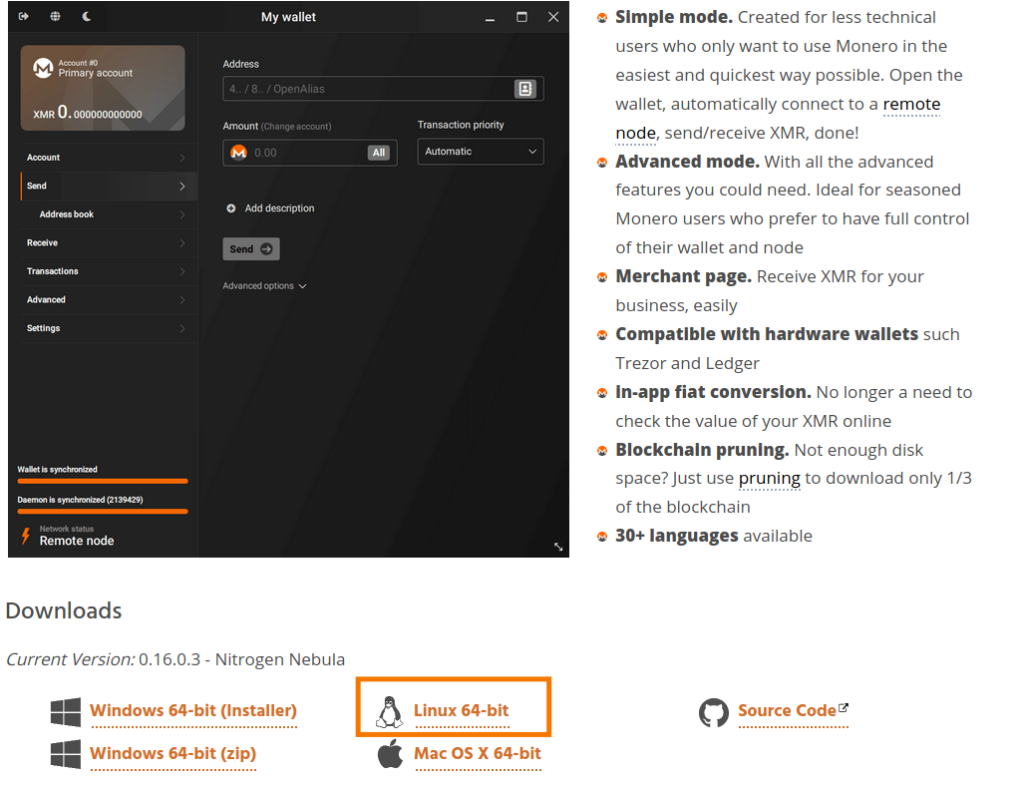Open the Address book submenu item

108,214
